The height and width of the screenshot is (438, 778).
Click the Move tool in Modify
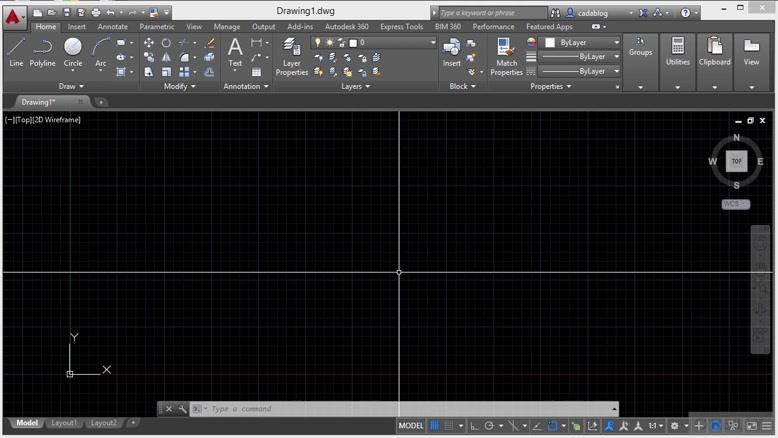pos(148,43)
